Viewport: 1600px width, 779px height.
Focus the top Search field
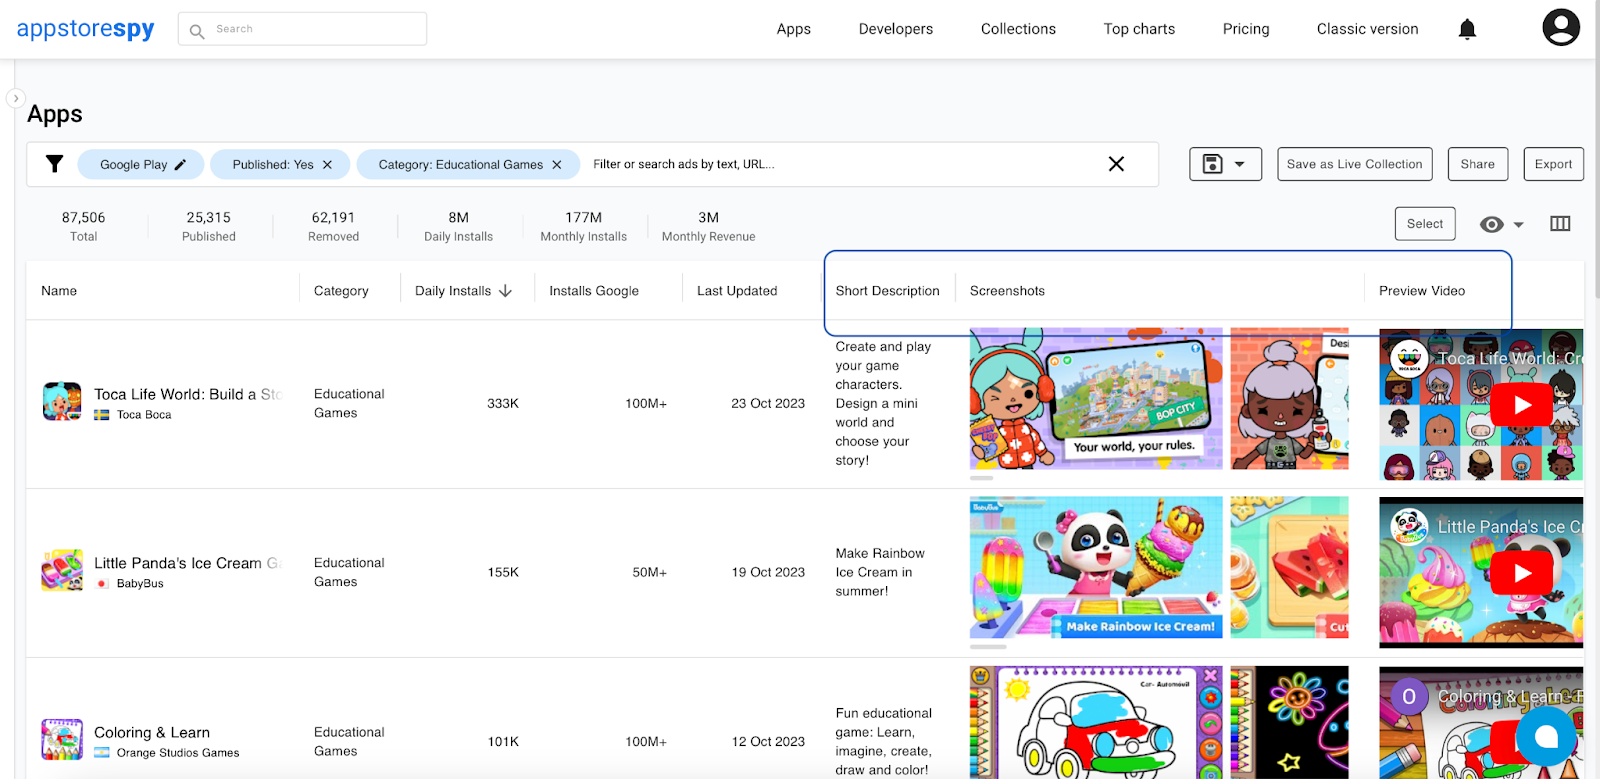click(302, 29)
